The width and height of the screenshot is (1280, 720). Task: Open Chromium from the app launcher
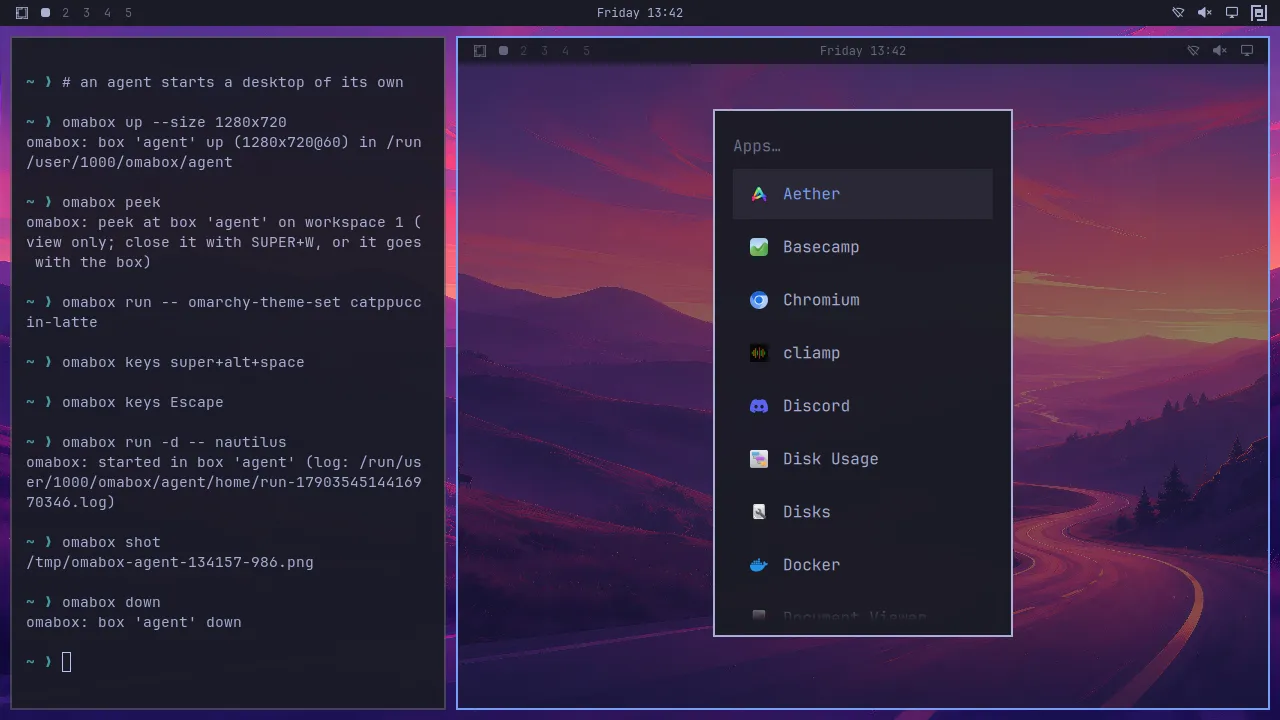pos(863,300)
